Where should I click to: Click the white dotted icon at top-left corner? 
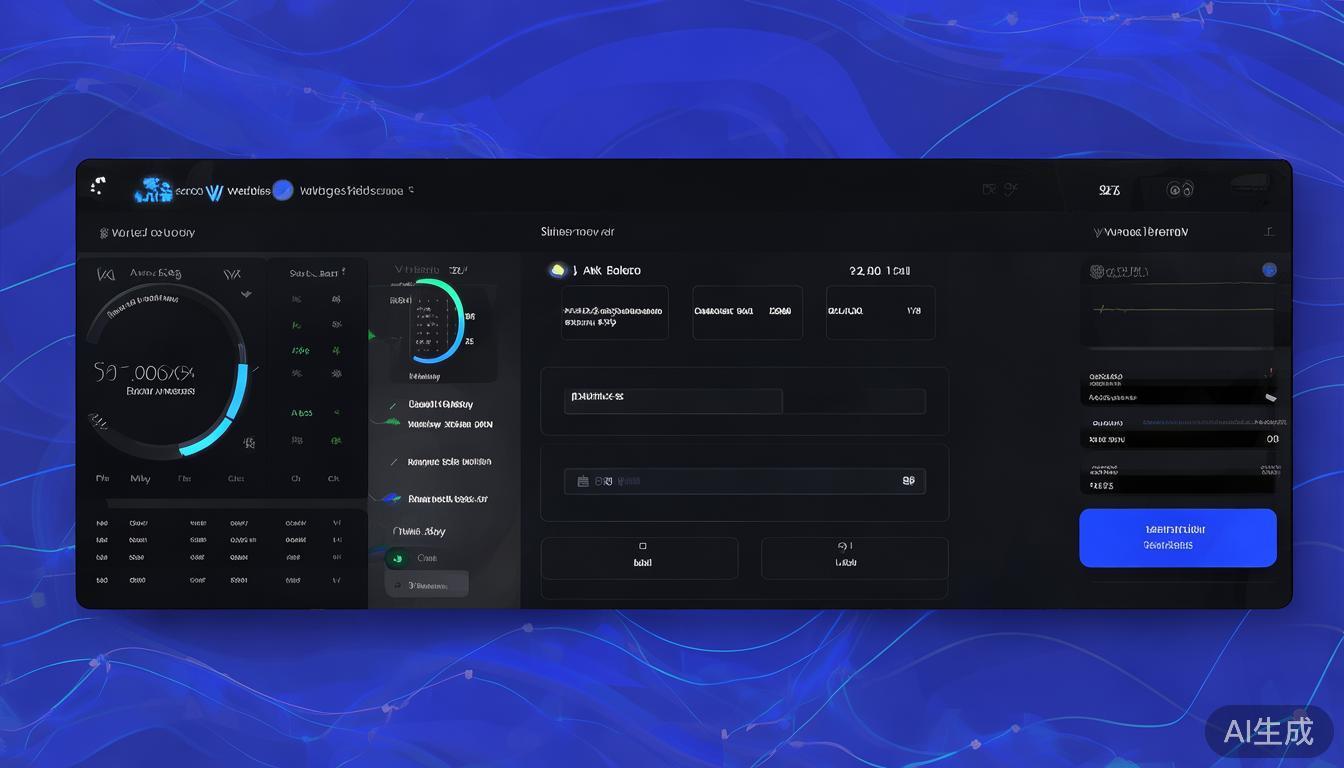98,185
